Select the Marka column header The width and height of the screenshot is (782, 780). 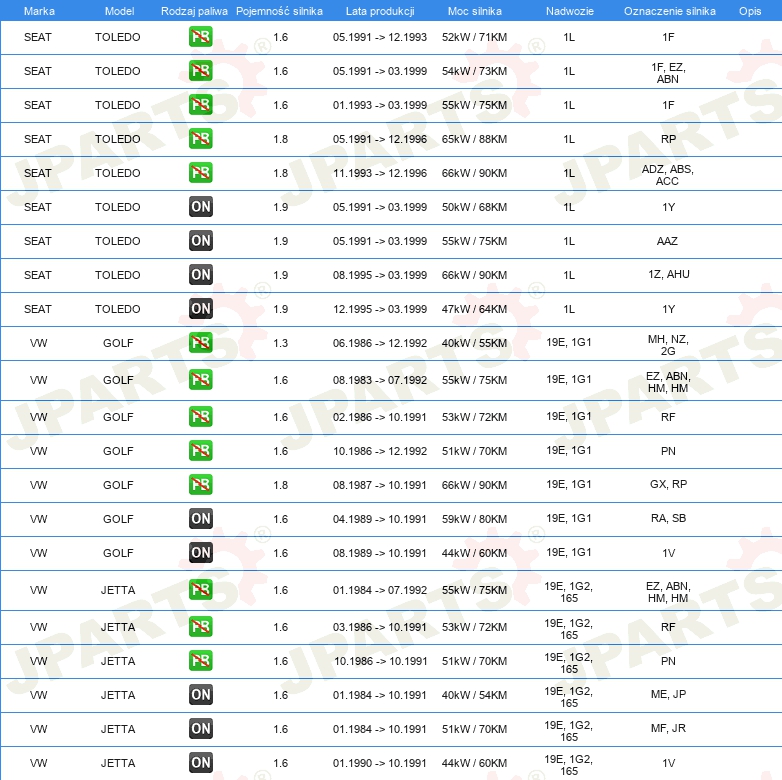click(x=39, y=11)
